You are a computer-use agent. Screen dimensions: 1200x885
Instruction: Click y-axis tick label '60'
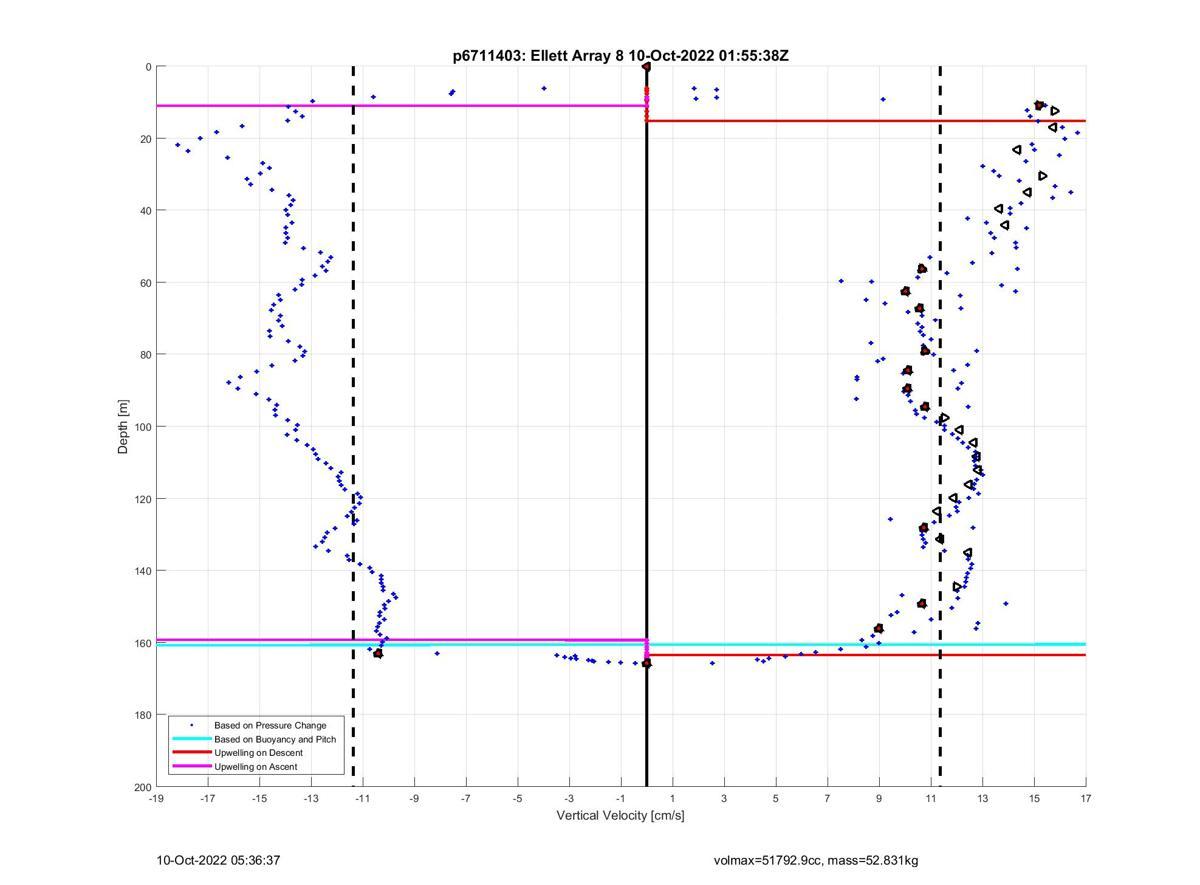145,283
